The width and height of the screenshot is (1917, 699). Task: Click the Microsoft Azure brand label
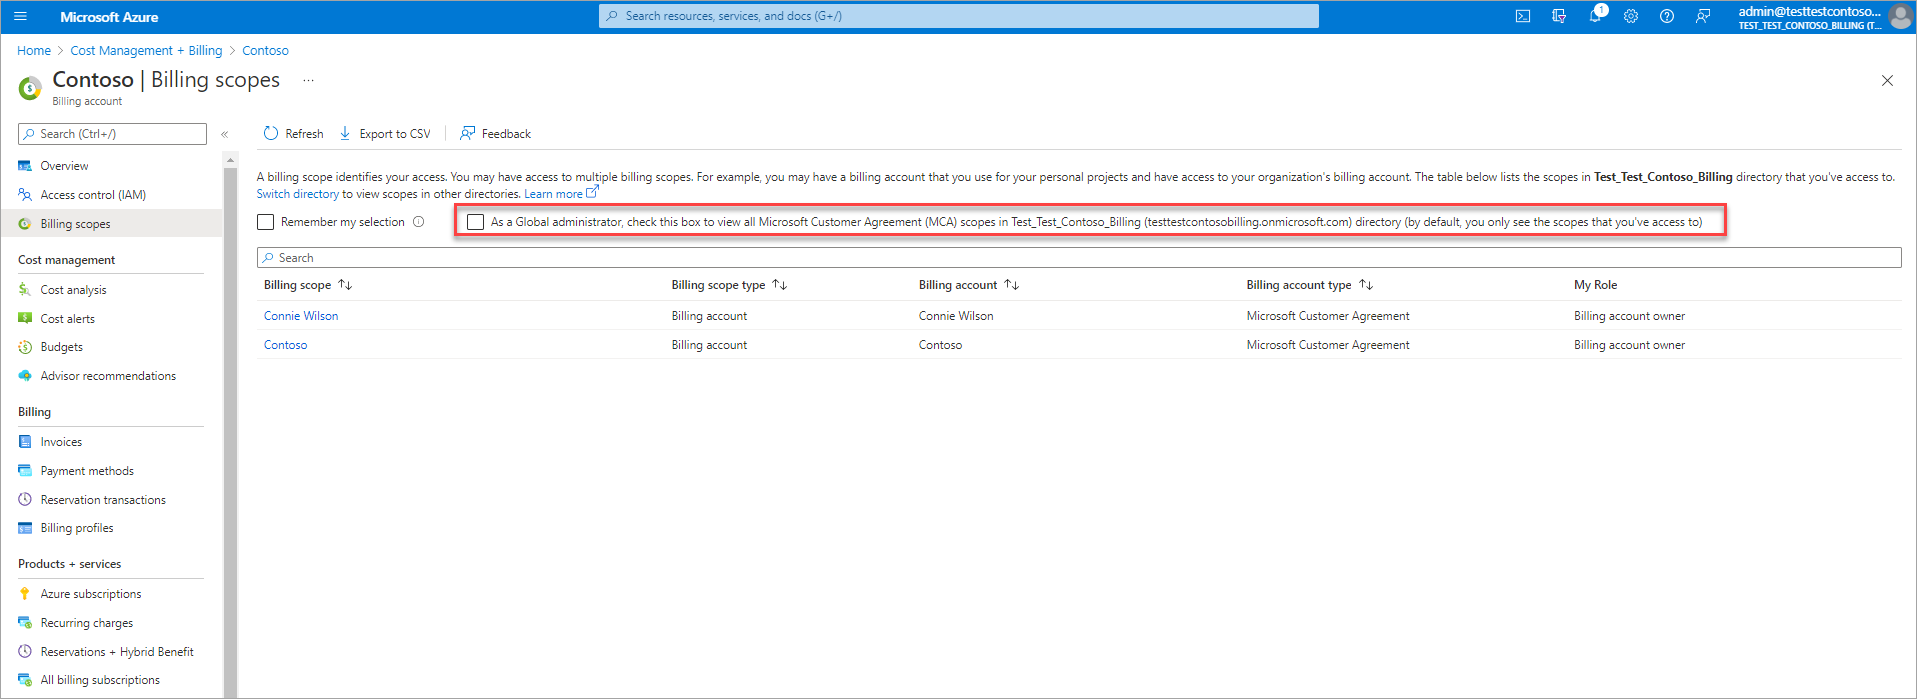point(109,17)
